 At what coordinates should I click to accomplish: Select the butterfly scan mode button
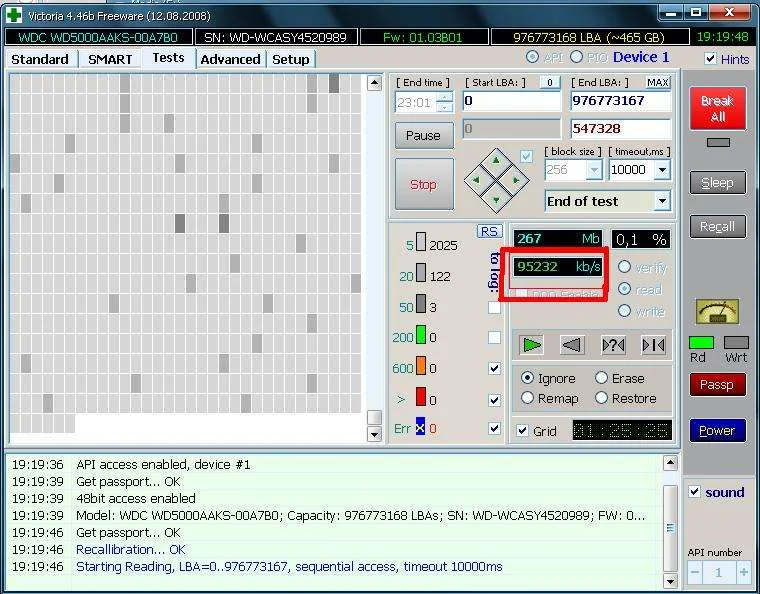(653, 345)
